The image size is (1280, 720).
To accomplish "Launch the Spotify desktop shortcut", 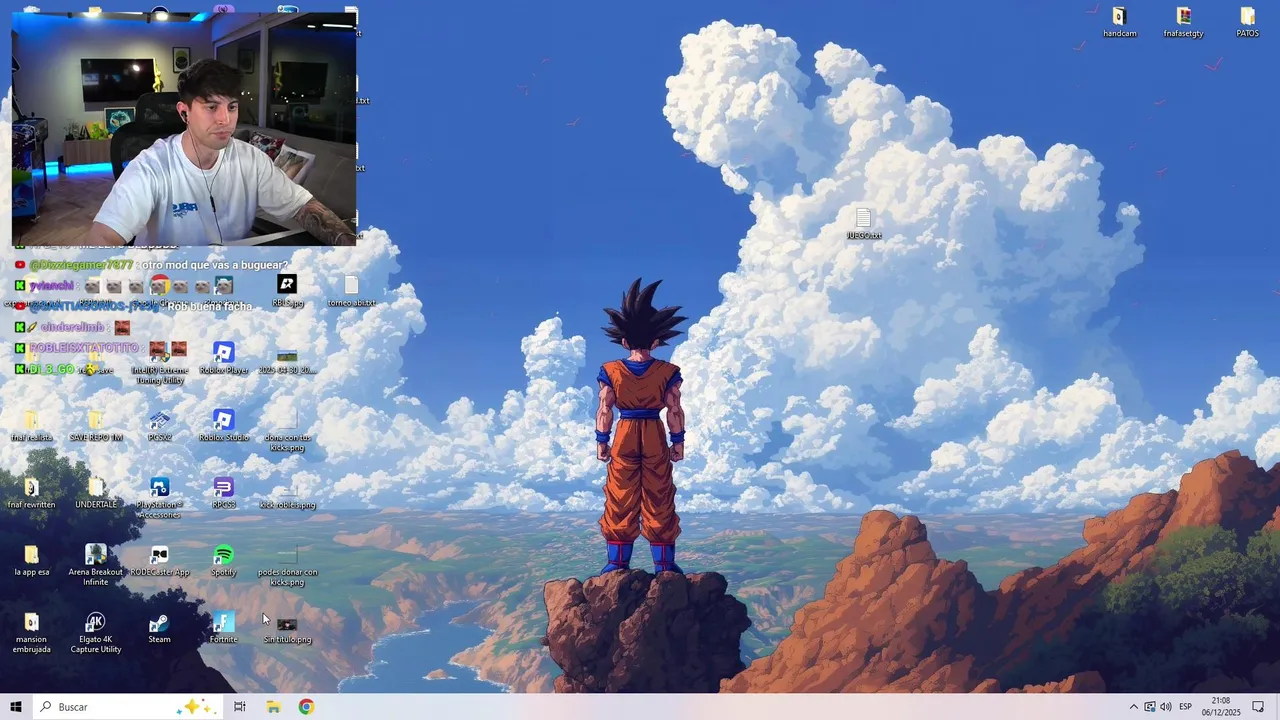I will [x=224, y=560].
